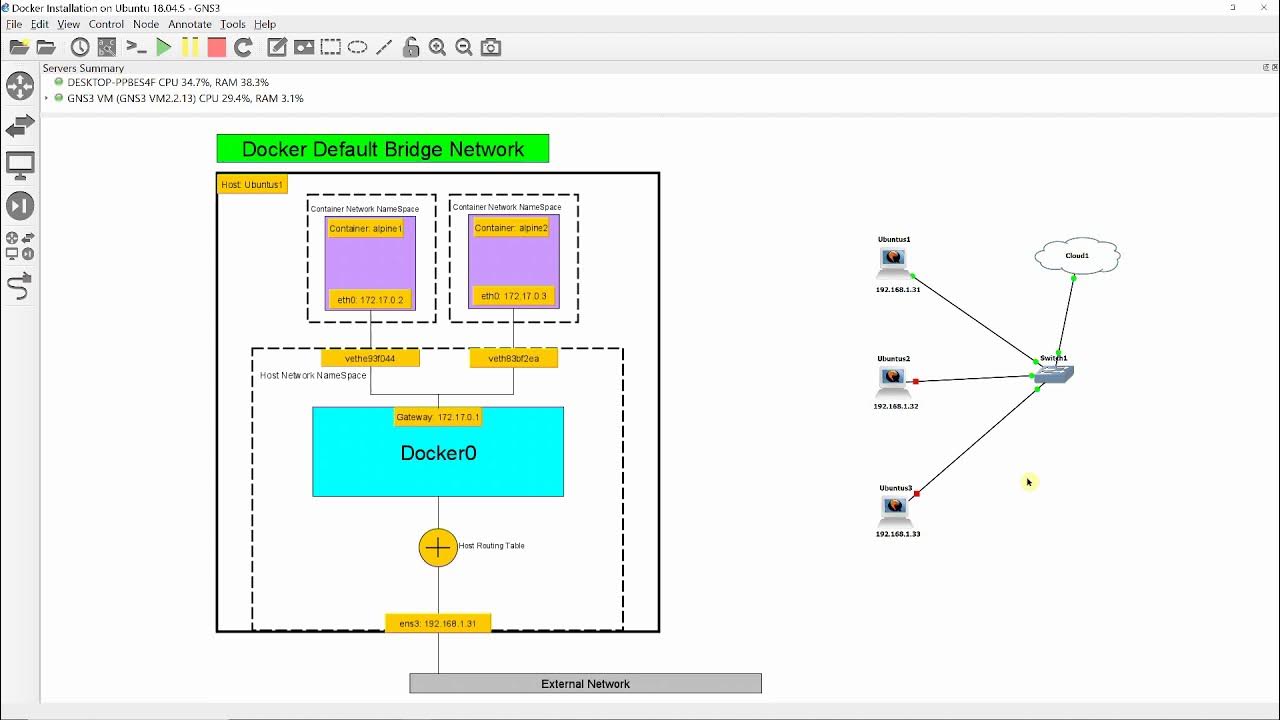
Task: Click the eth0: 172.17.0.3 label
Action: tap(514, 296)
